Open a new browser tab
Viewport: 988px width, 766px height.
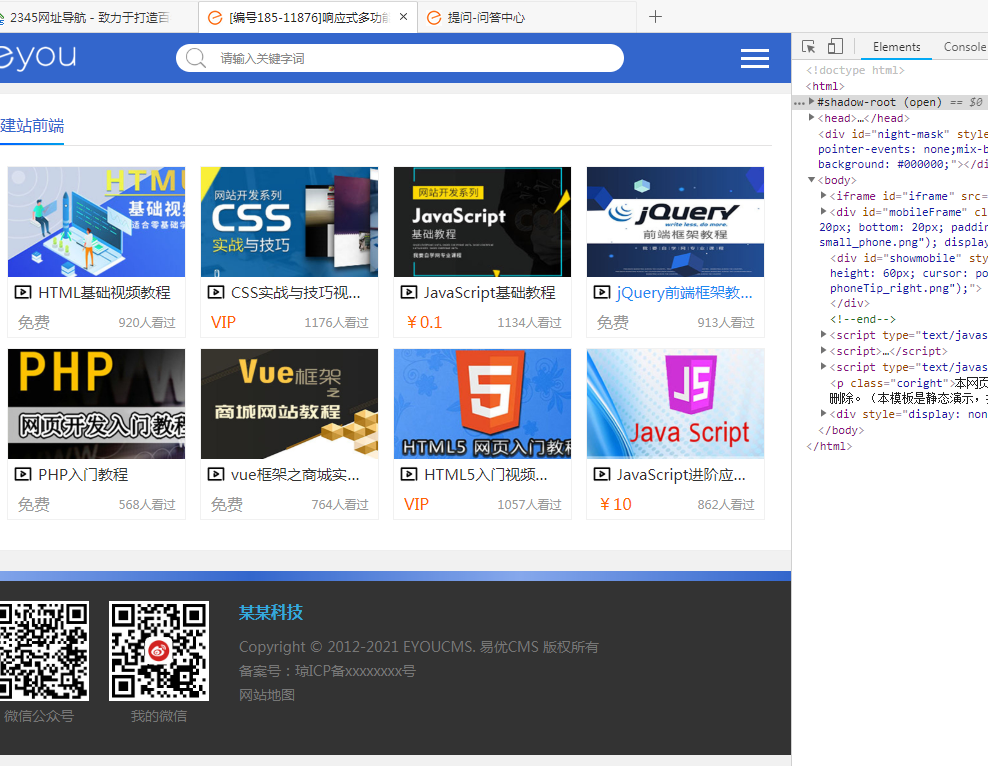tap(655, 17)
